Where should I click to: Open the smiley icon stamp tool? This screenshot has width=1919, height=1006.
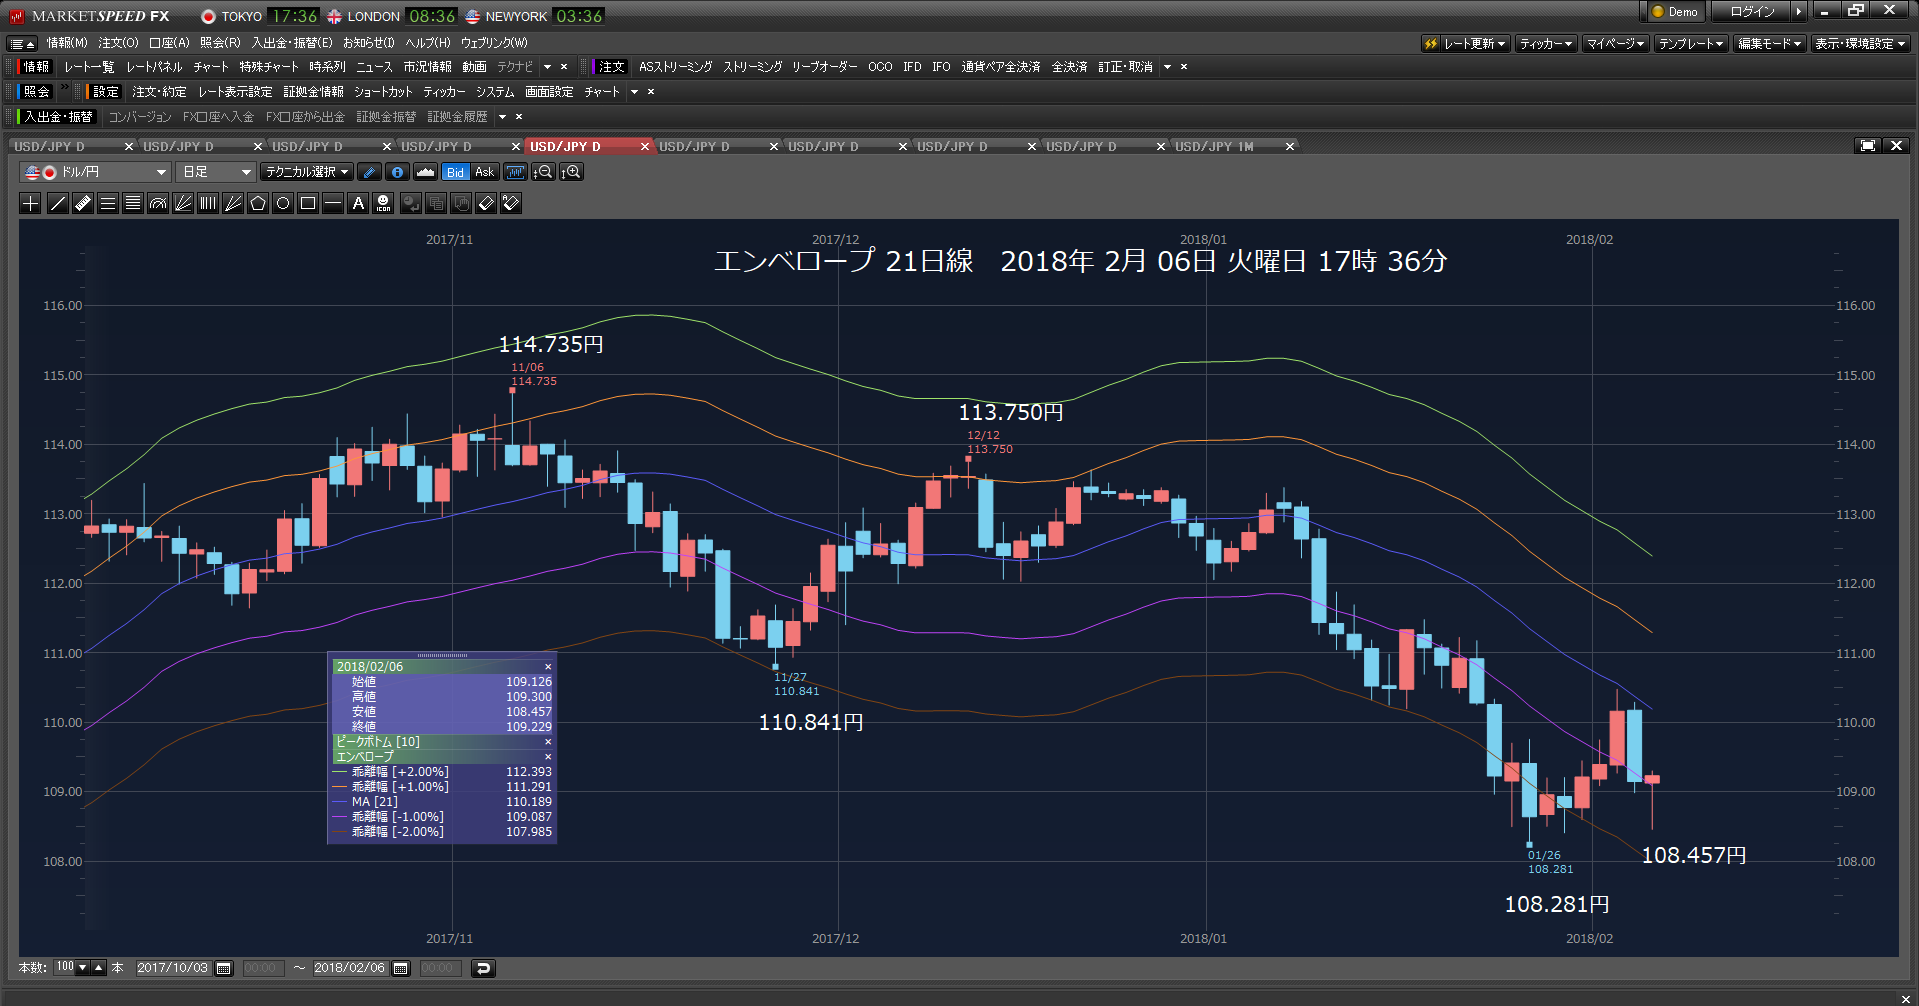(x=383, y=204)
